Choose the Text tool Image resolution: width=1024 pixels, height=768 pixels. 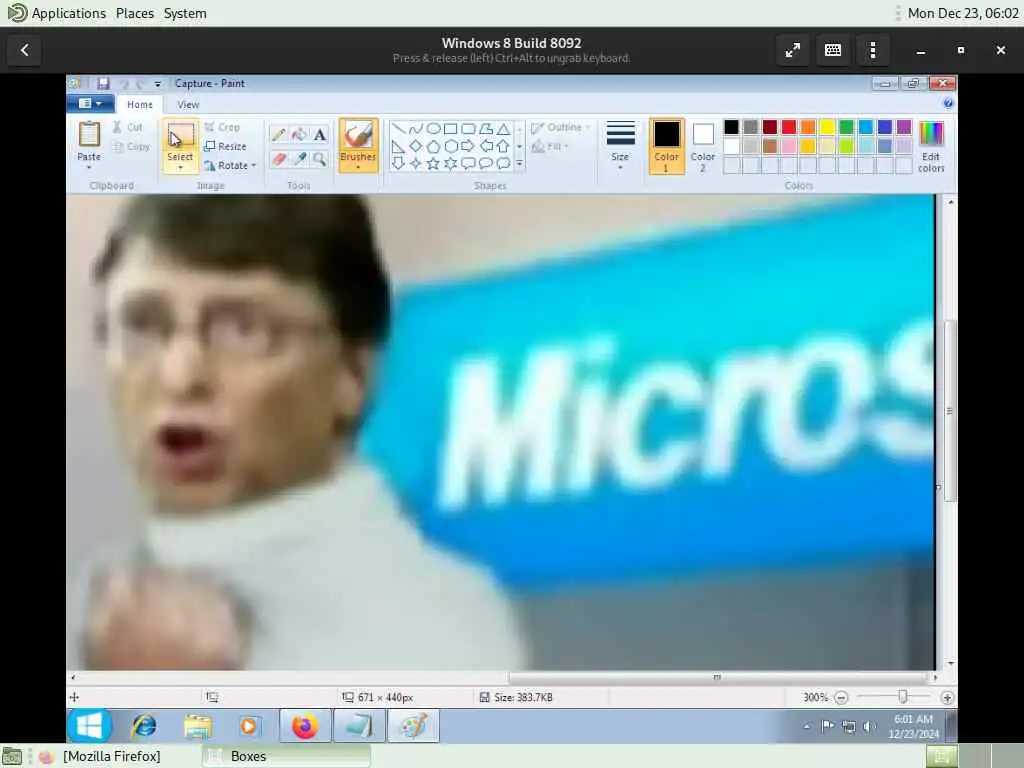click(319, 135)
